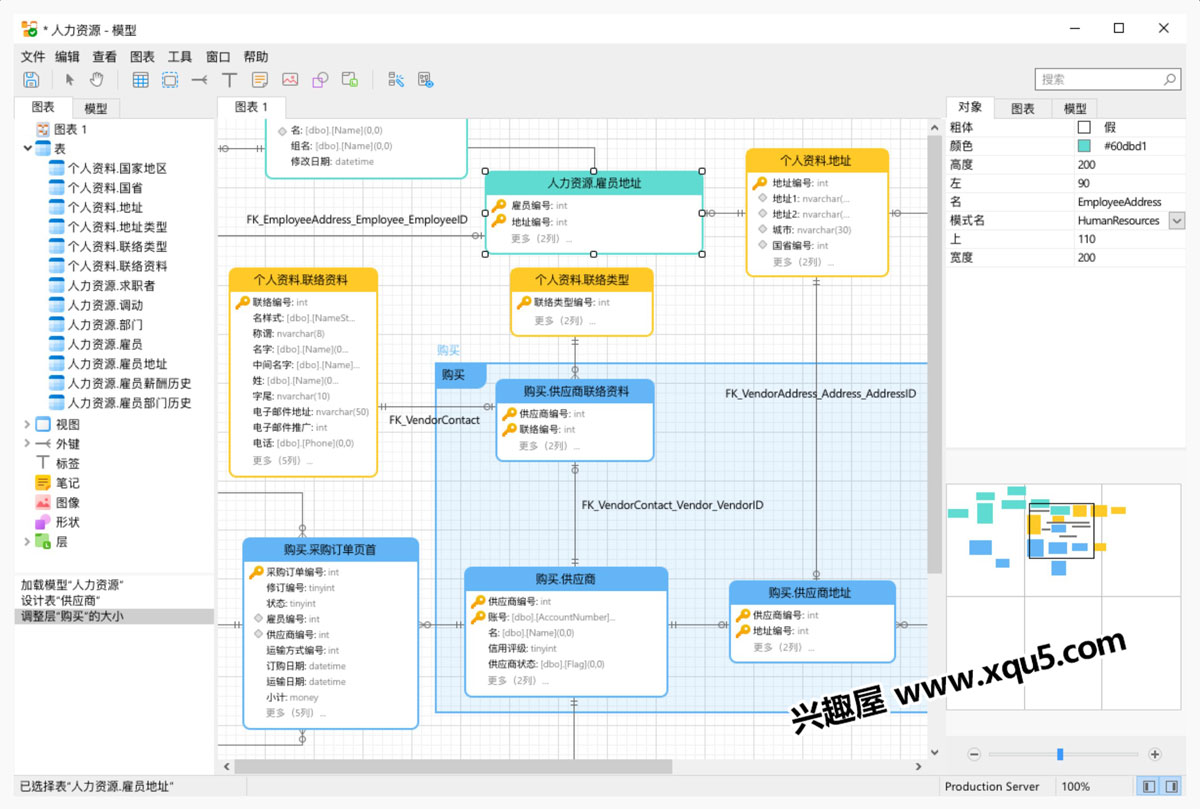Click the 图表 1 diagram icon in tree
Image resolution: width=1200 pixels, height=809 pixels.
click(43, 129)
